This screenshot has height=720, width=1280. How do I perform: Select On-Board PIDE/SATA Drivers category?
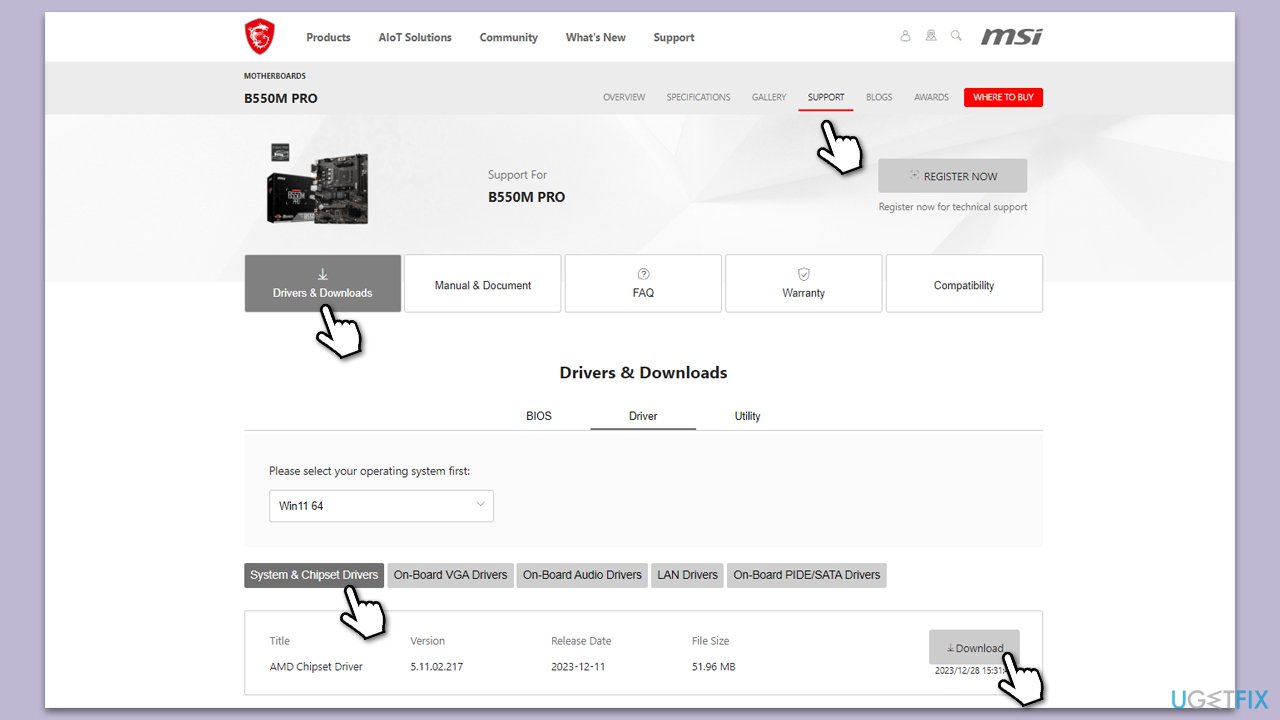(806, 575)
